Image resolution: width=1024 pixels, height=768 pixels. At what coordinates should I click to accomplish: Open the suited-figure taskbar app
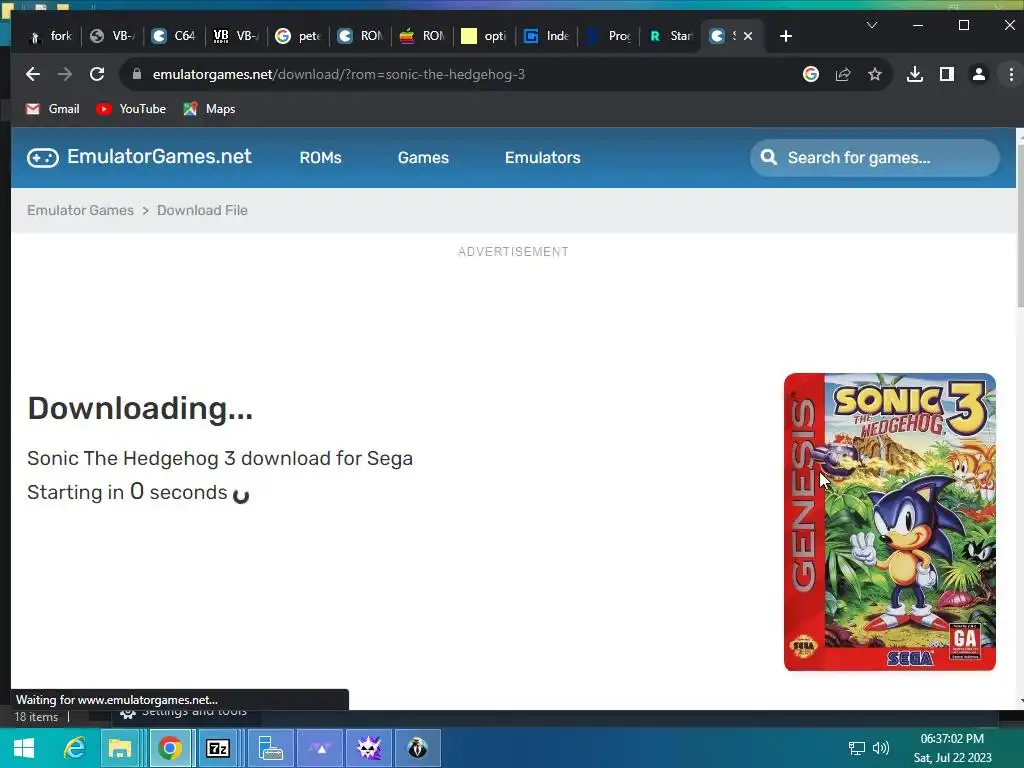point(418,748)
